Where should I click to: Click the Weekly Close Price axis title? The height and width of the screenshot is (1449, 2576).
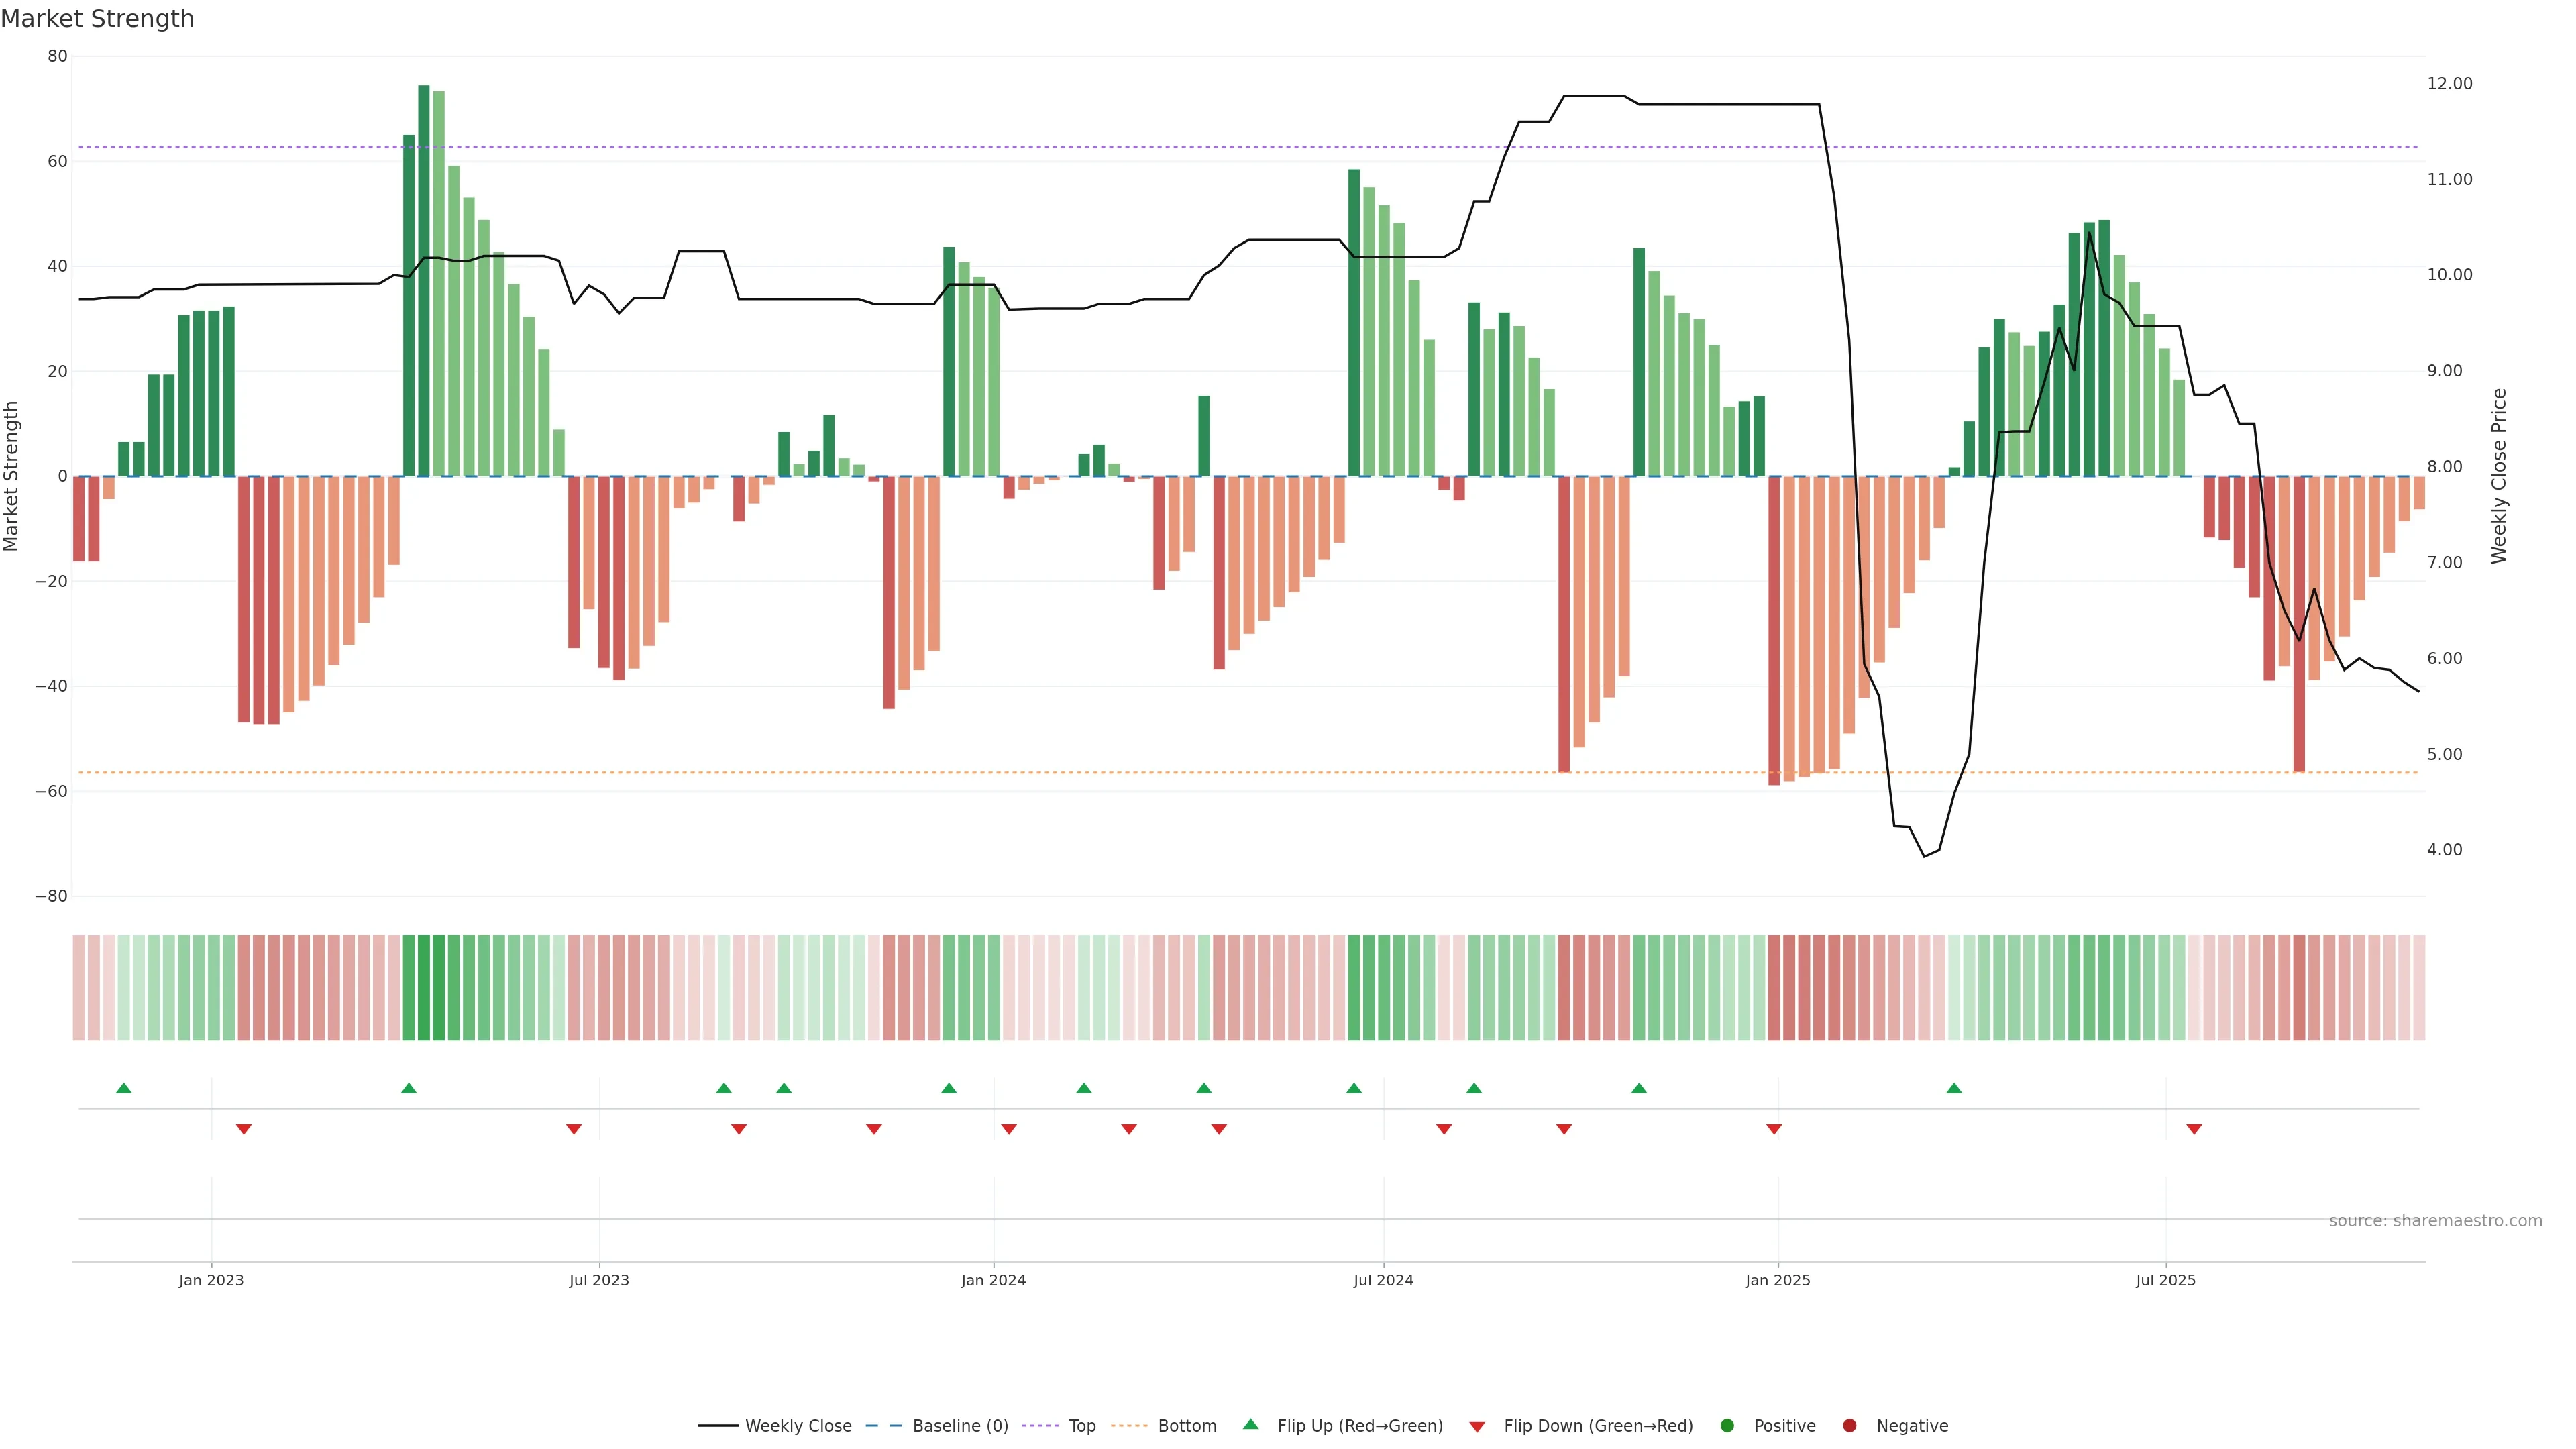tap(2499, 476)
